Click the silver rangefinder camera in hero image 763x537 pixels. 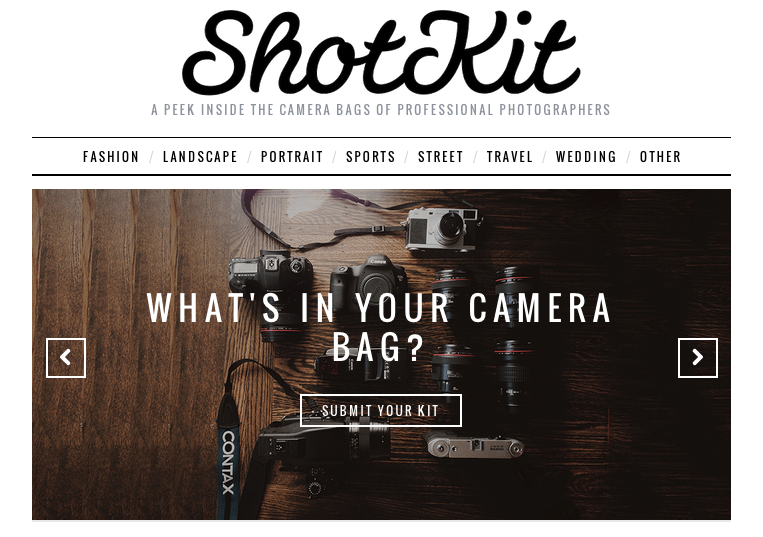pyautogui.click(x=440, y=230)
